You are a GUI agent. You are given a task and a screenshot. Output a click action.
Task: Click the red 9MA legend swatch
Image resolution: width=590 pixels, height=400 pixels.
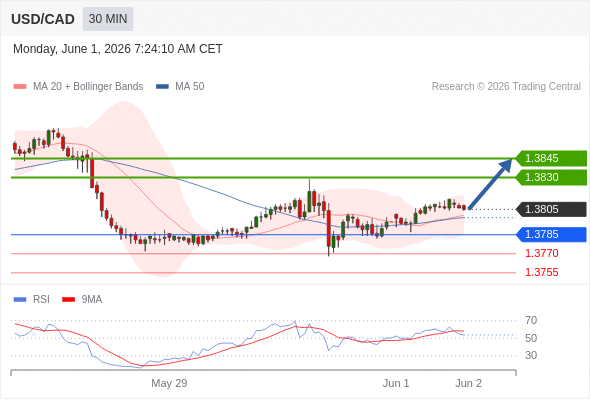pyautogui.click(x=68, y=300)
